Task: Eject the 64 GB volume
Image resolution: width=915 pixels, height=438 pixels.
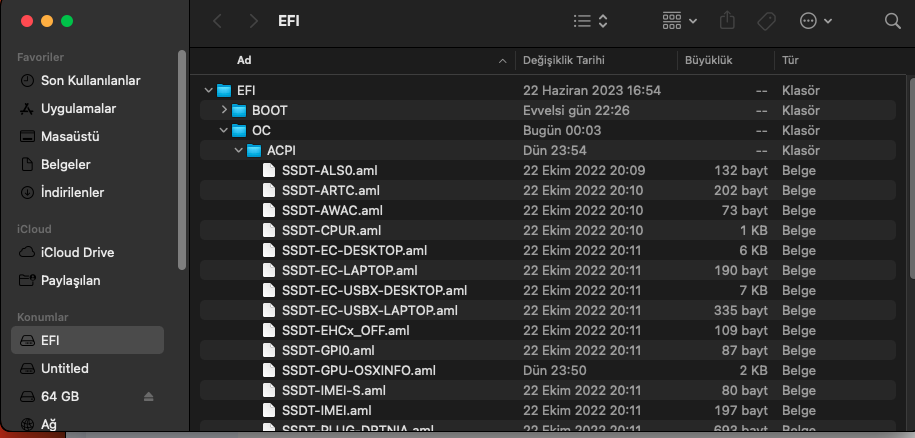Action: (149, 397)
